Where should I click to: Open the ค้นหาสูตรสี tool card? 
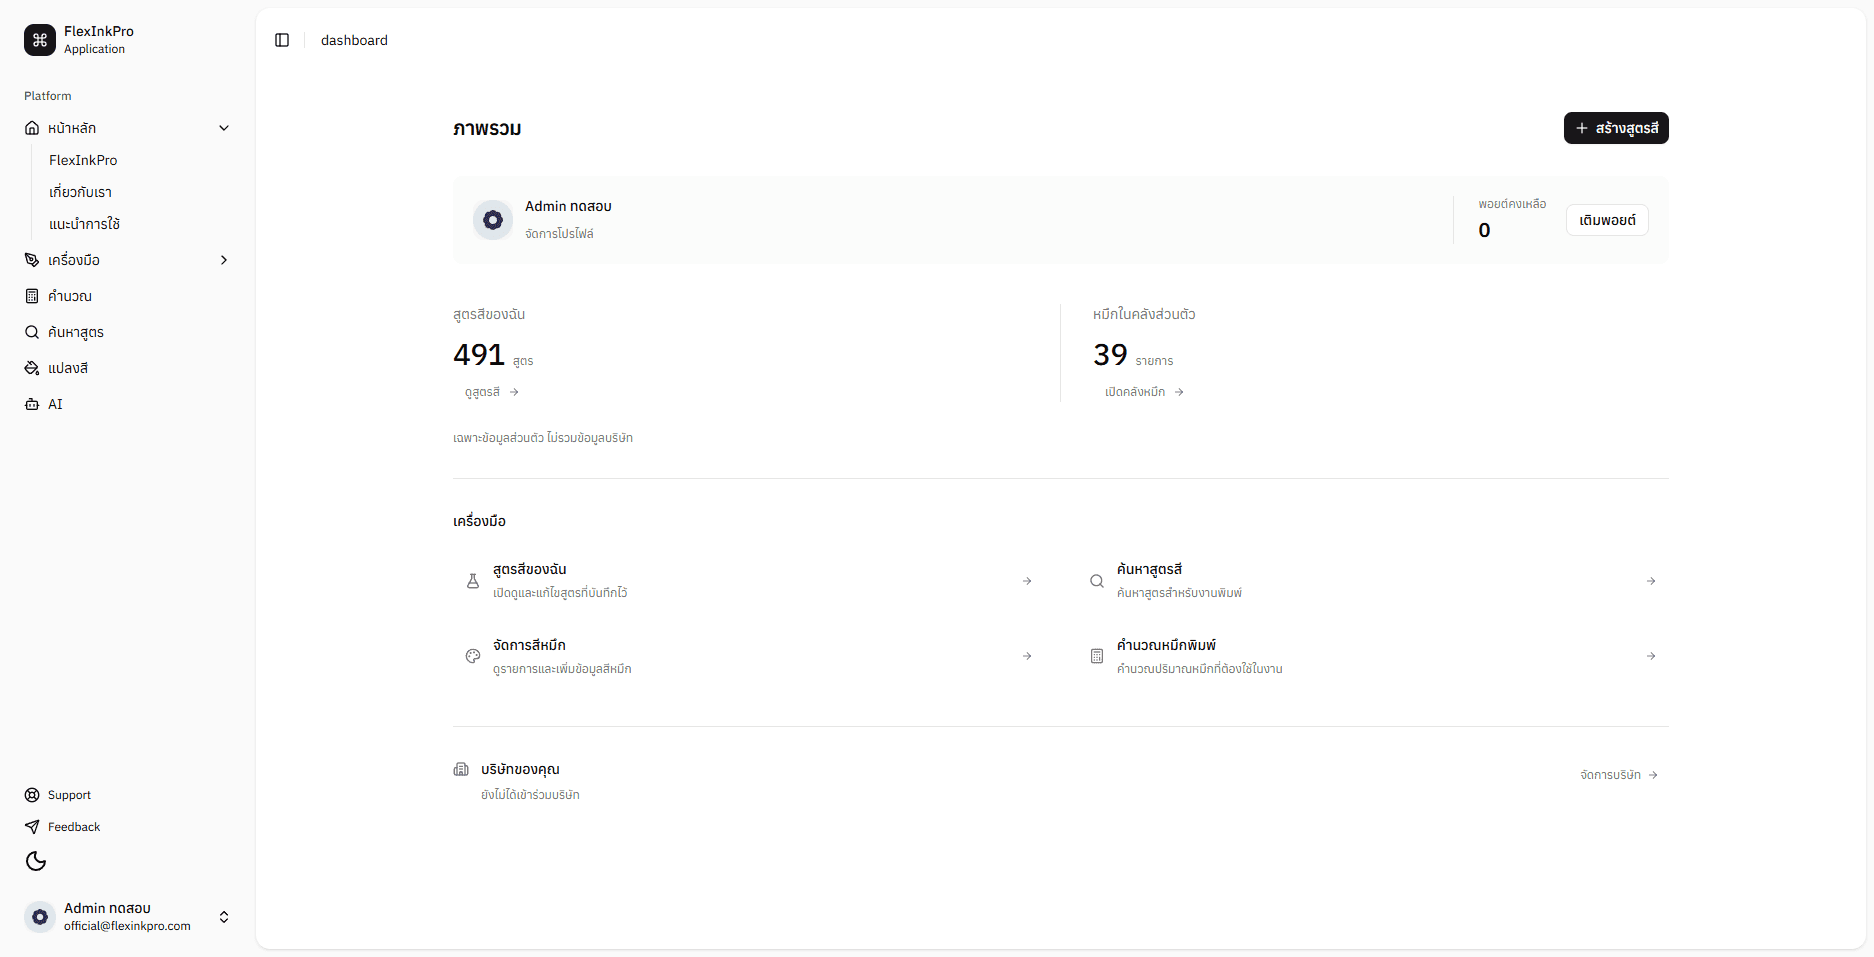point(1373,581)
